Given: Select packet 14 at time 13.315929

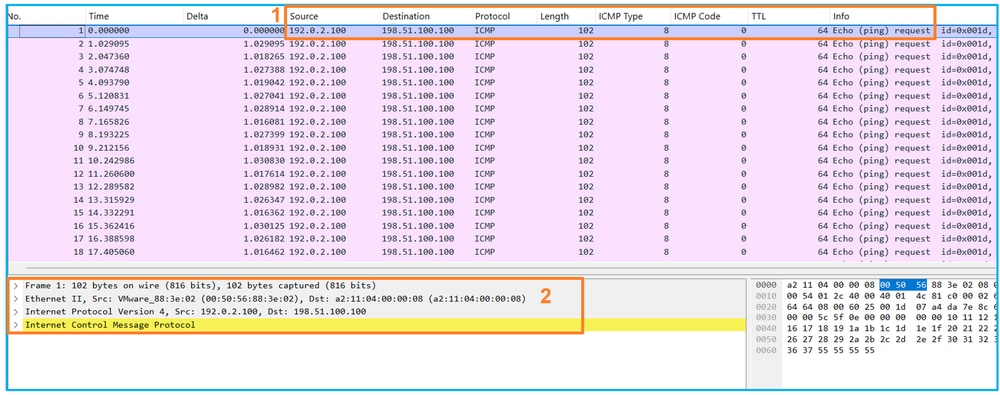Looking at the screenshot, I should (503, 200).
